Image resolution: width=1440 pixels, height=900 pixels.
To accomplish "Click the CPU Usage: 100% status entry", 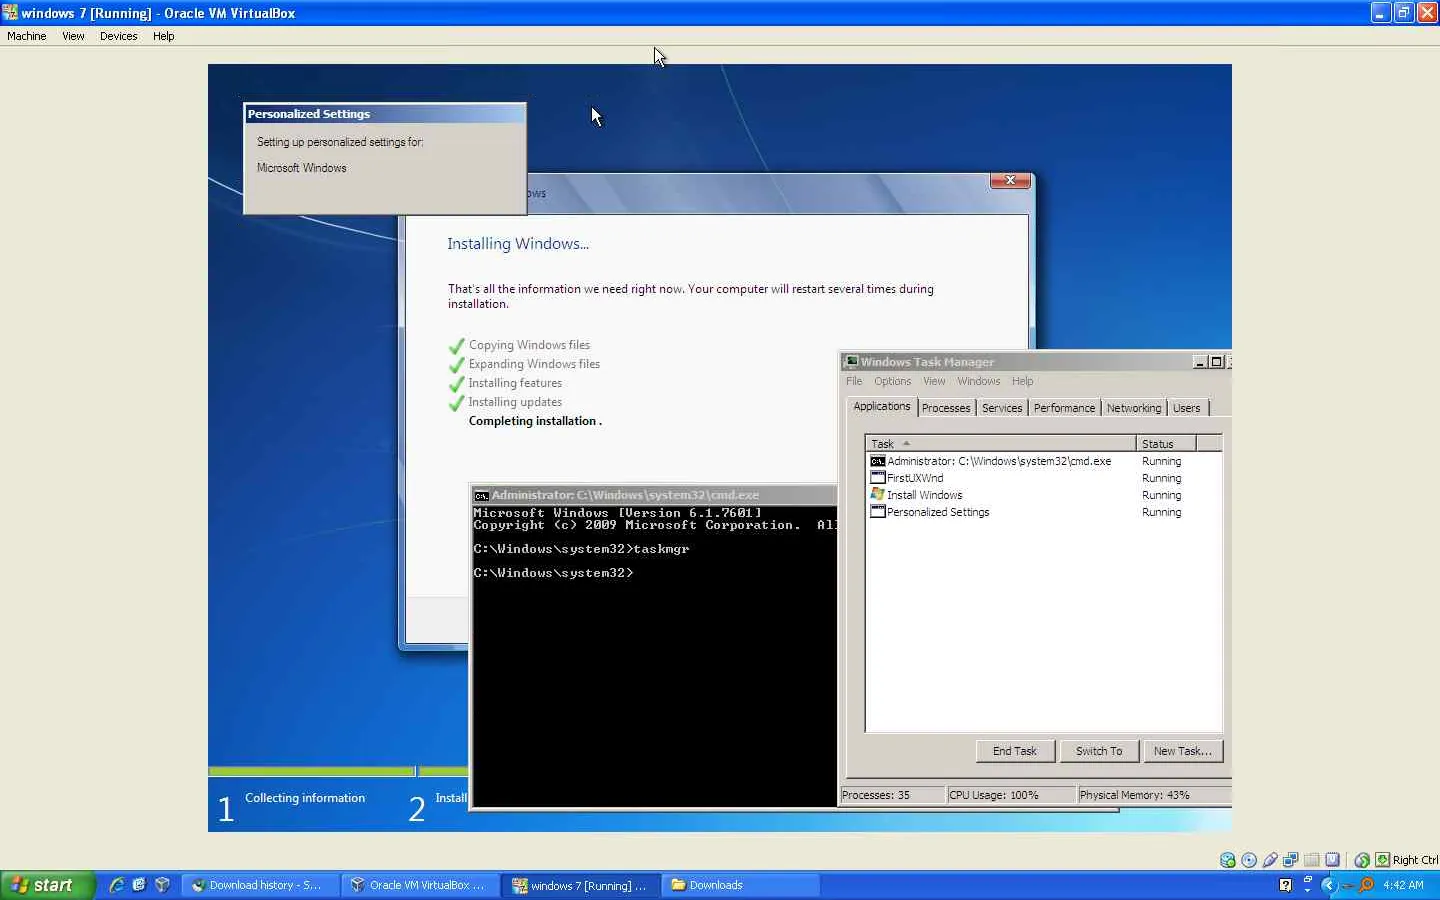I will pyautogui.click(x=1011, y=795).
